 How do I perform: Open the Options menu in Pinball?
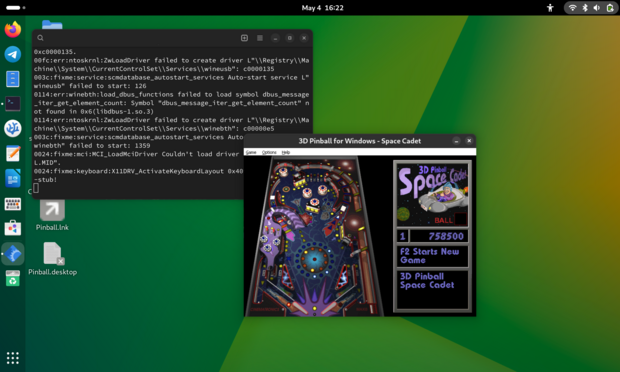(269, 152)
